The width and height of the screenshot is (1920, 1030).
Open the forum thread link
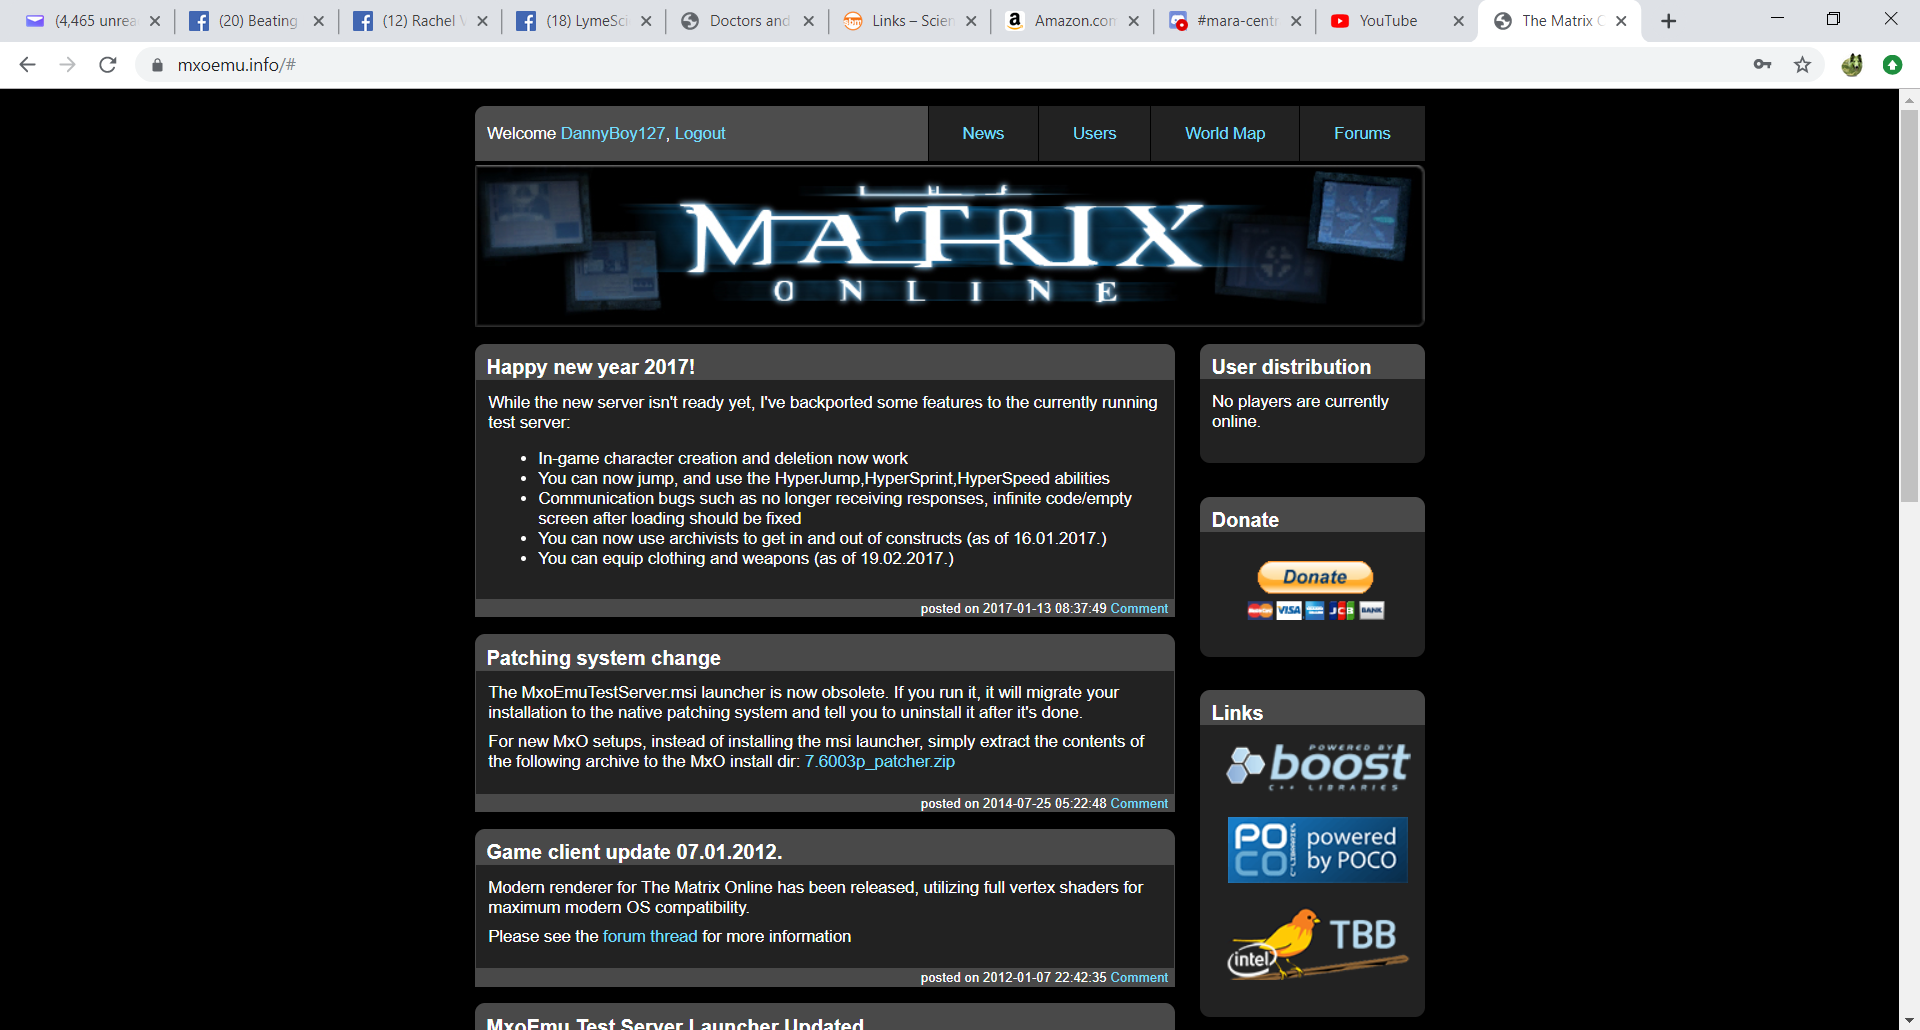coord(649,937)
